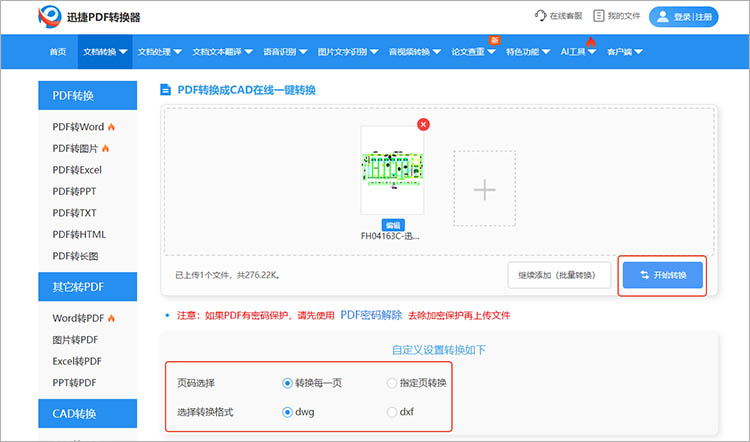The image size is (750, 442).
Task: Select Word转PDF in sidebar
Action: (78, 318)
